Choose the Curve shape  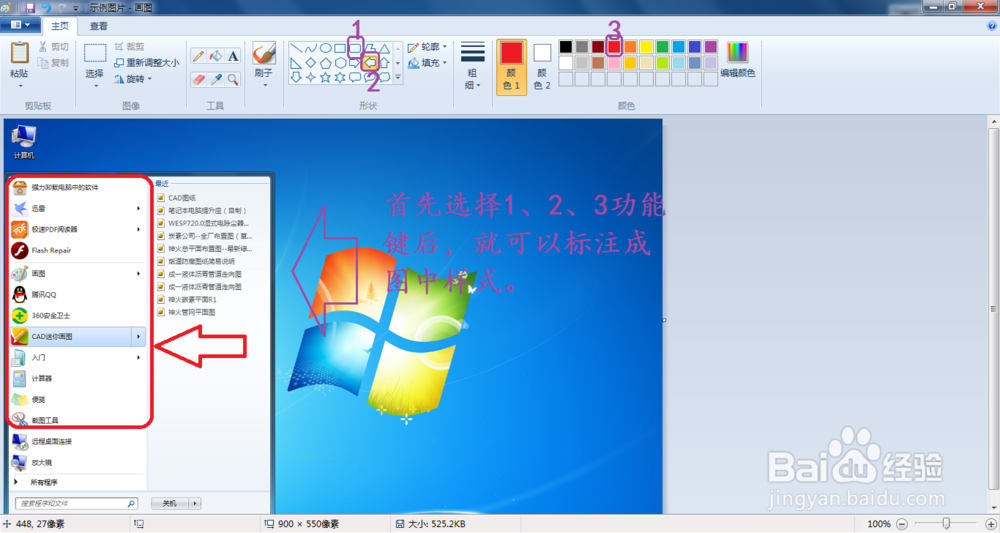tap(311, 48)
